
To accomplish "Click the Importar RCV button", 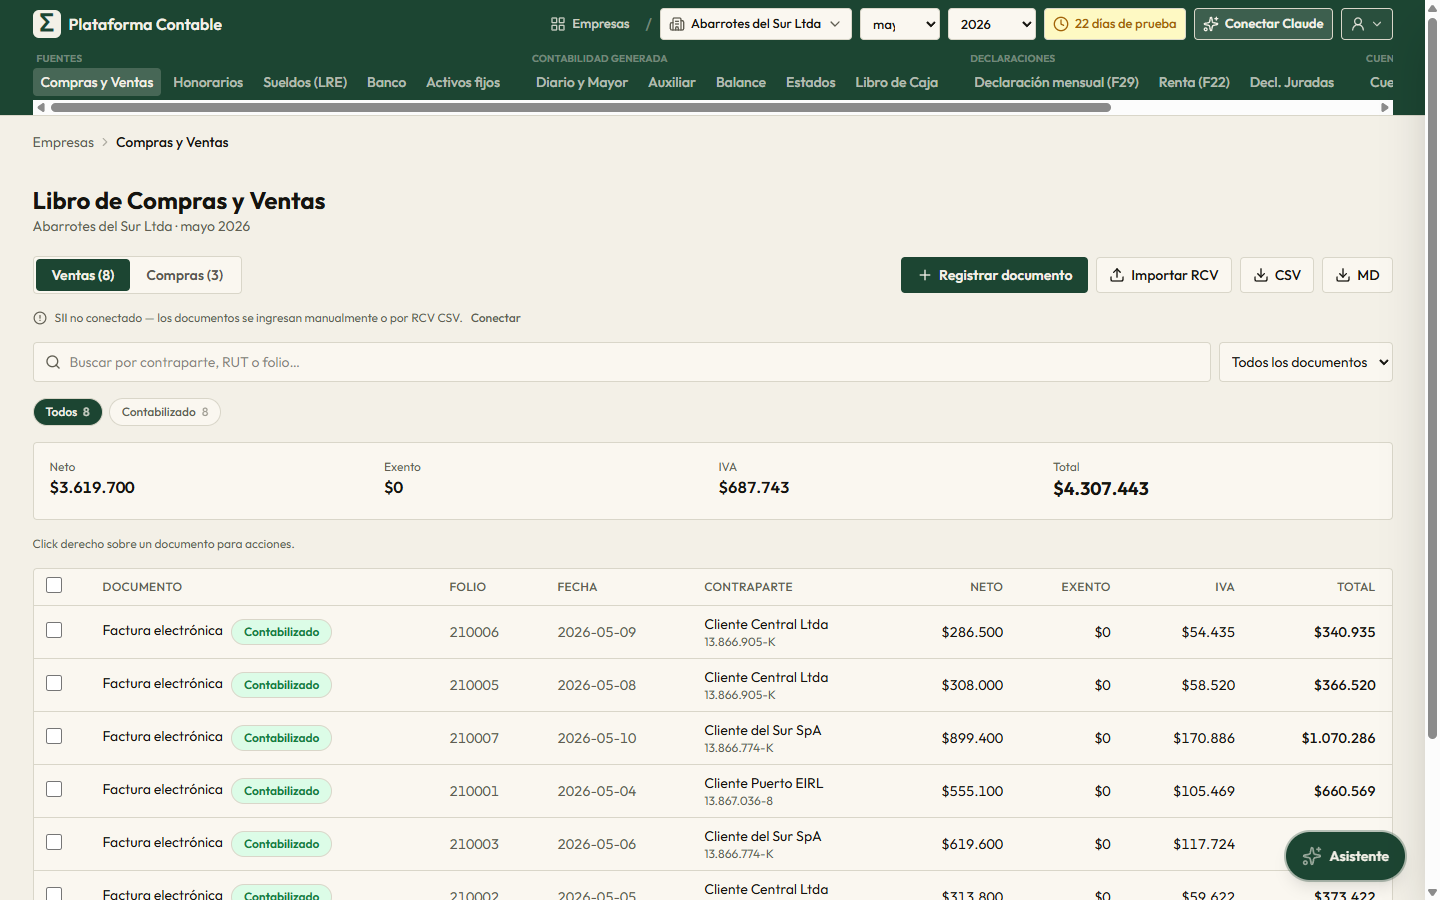I will 1164,275.
